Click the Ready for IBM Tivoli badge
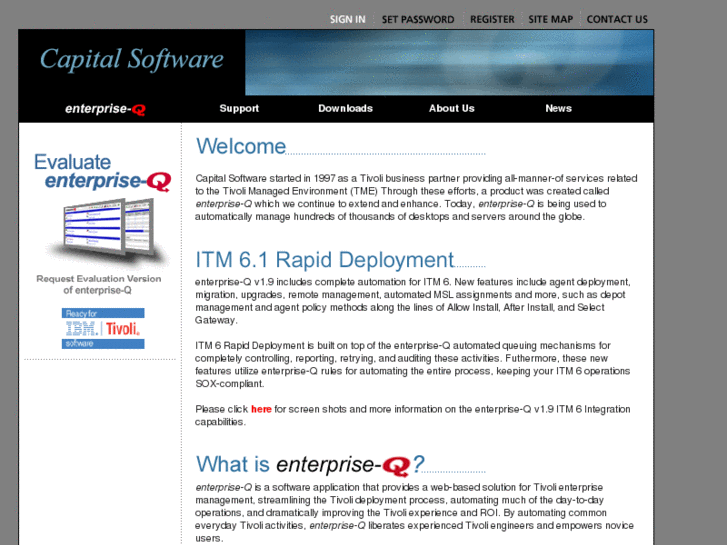 coord(103,328)
